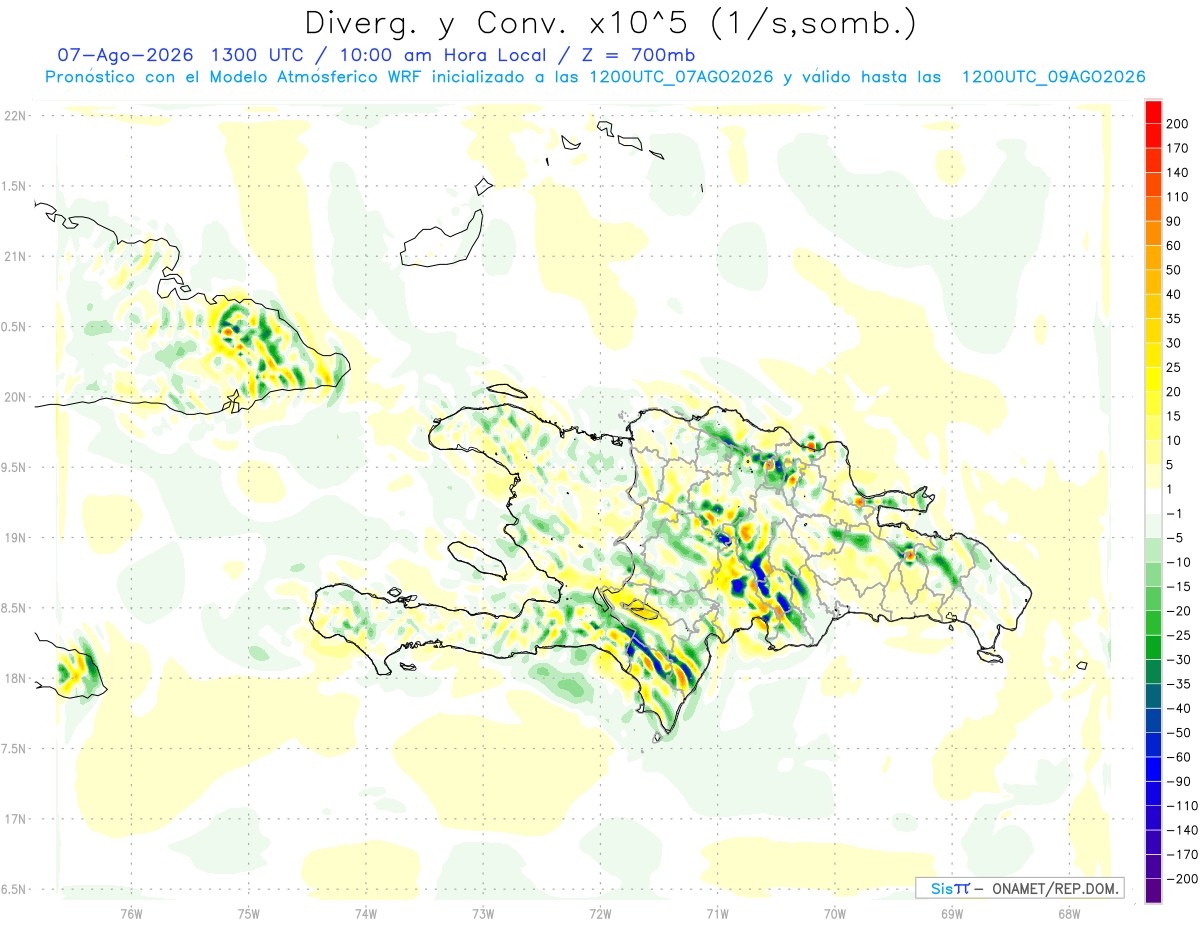1200x927 pixels.
Task: Click the dark purple swatch ending the color scale
Action: click(1153, 890)
